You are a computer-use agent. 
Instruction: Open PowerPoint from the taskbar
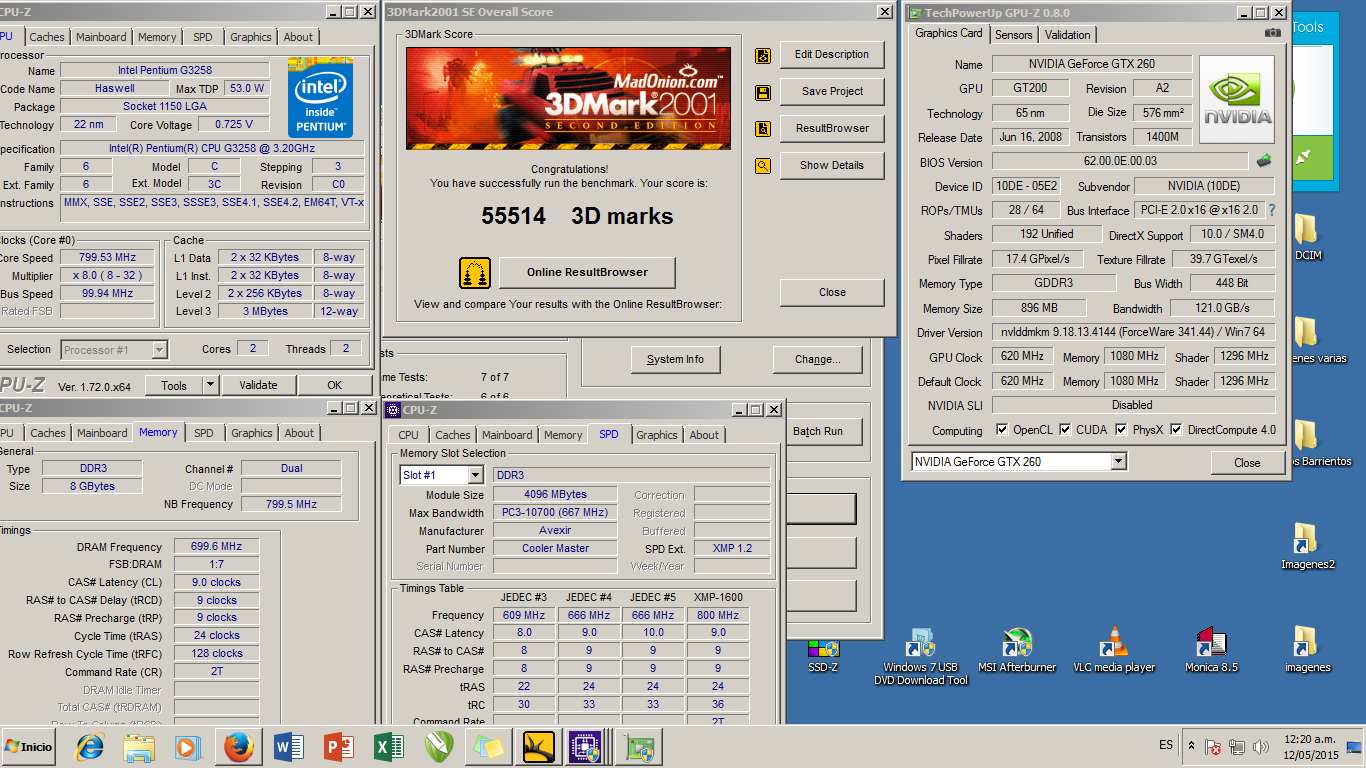(x=339, y=746)
